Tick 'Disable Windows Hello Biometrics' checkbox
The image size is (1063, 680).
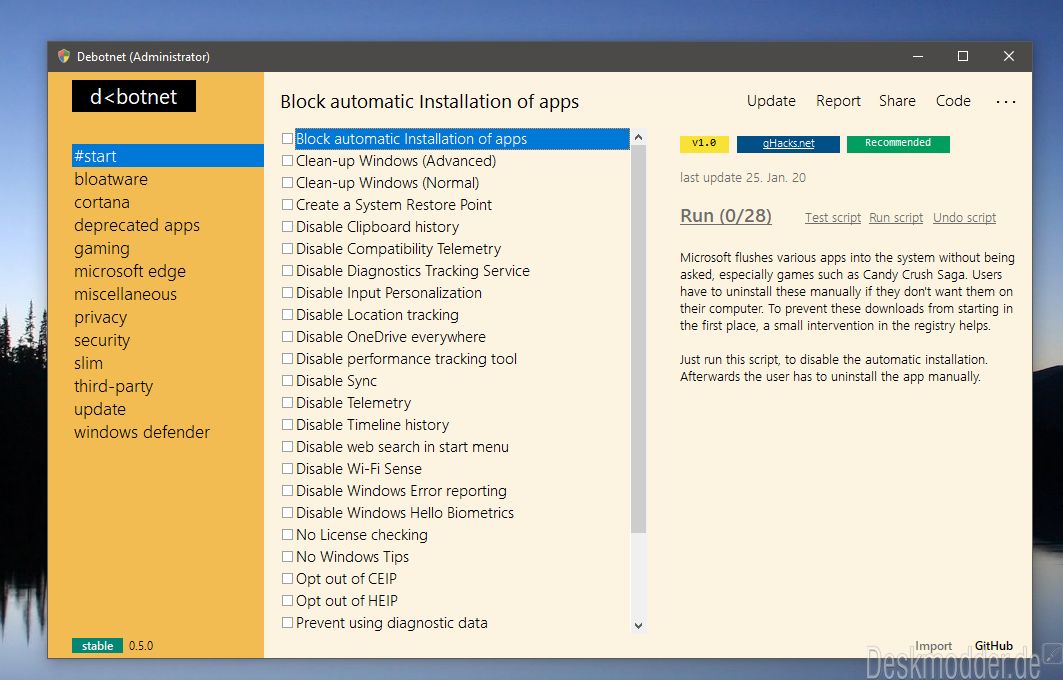point(287,513)
